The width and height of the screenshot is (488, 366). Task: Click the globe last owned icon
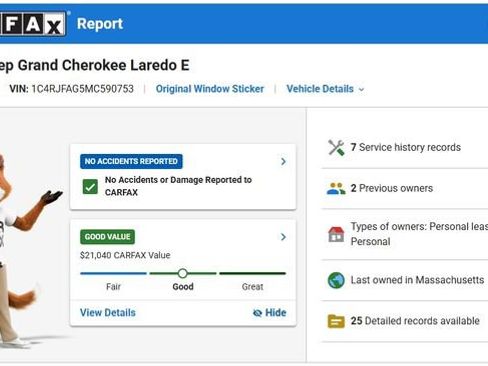(x=336, y=280)
